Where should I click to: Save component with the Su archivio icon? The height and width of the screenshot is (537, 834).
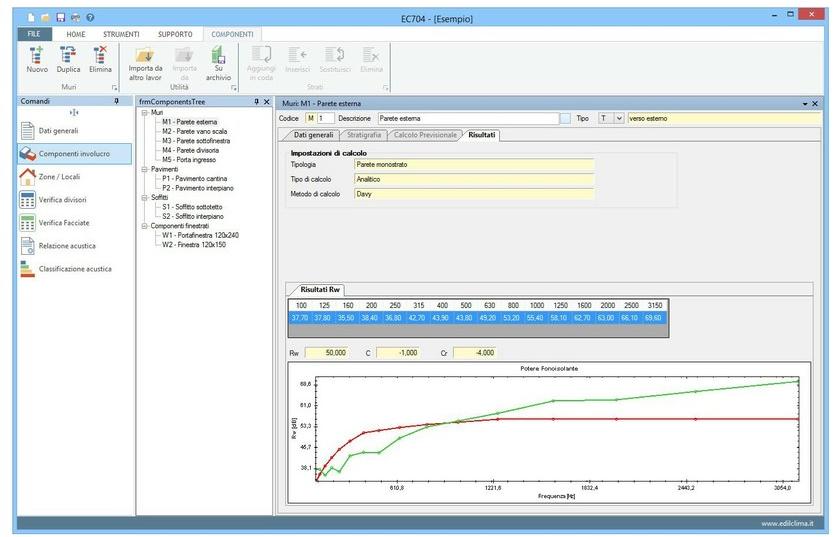point(218,57)
